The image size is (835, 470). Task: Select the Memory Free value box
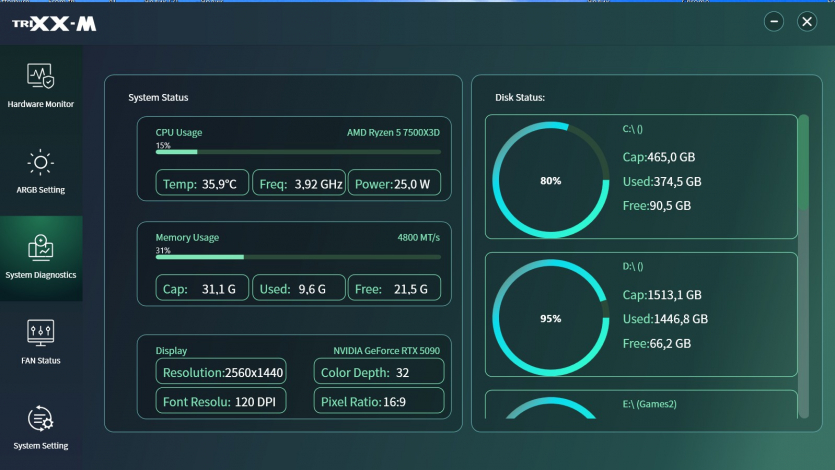point(394,289)
